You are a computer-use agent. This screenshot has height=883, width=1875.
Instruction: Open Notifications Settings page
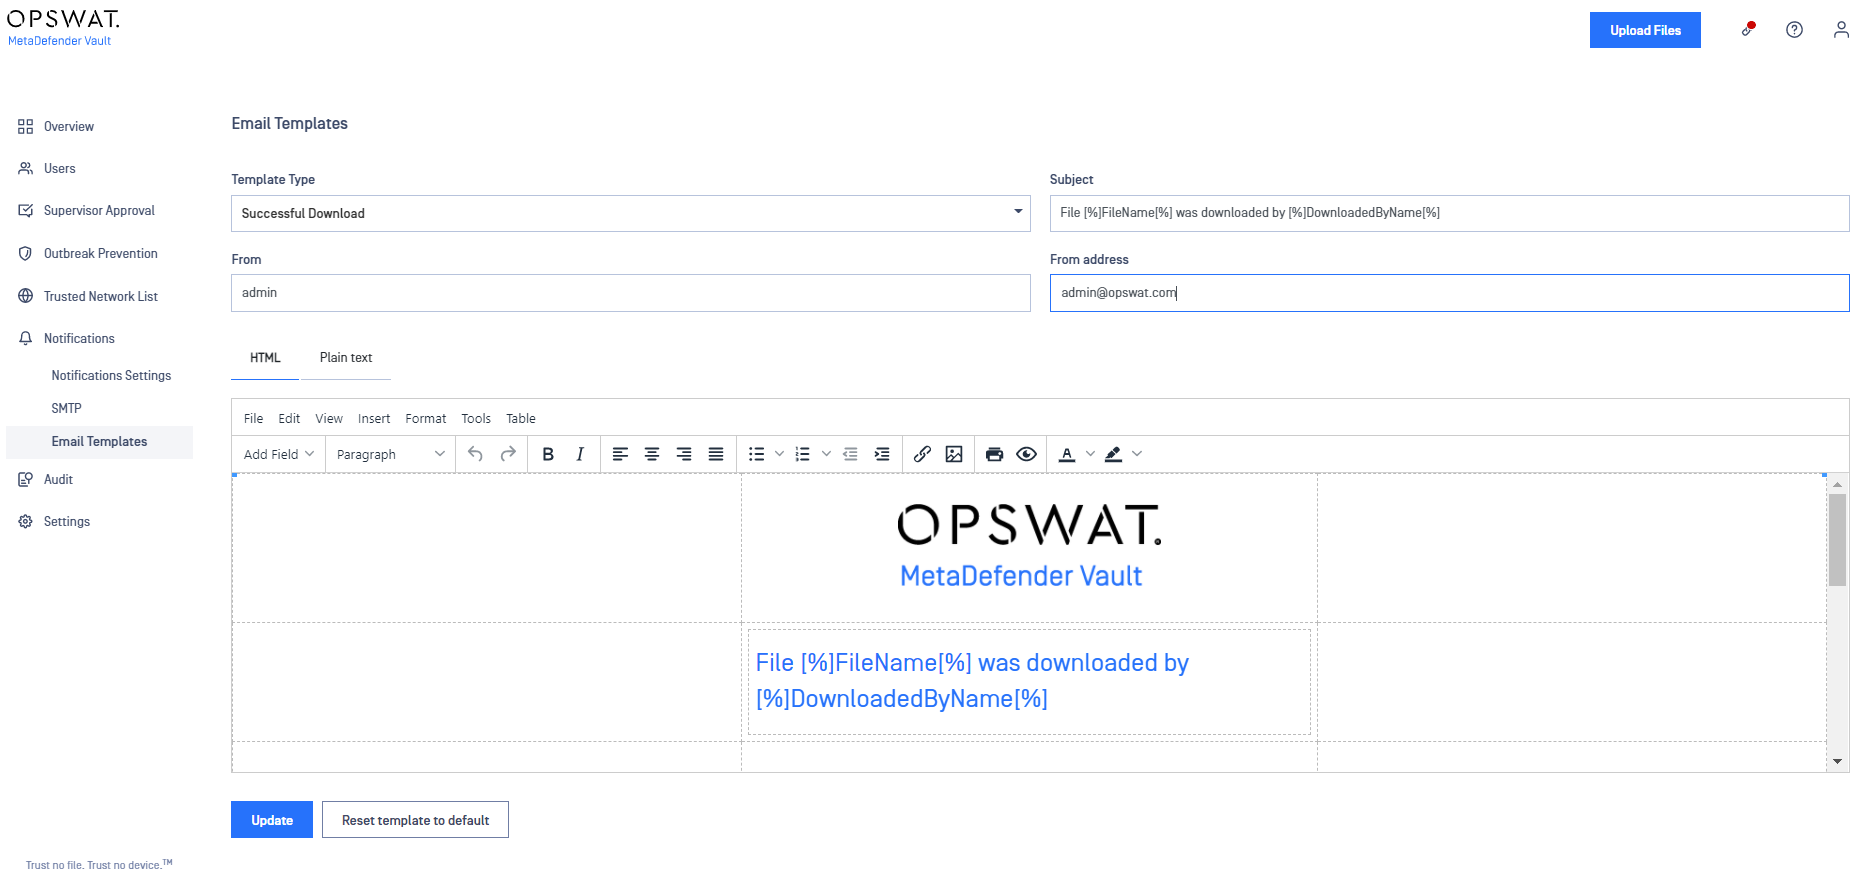(x=111, y=376)
